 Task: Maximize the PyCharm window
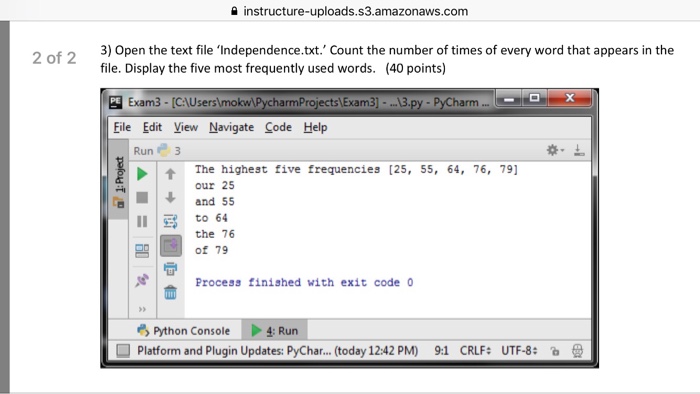pos(534,99)
